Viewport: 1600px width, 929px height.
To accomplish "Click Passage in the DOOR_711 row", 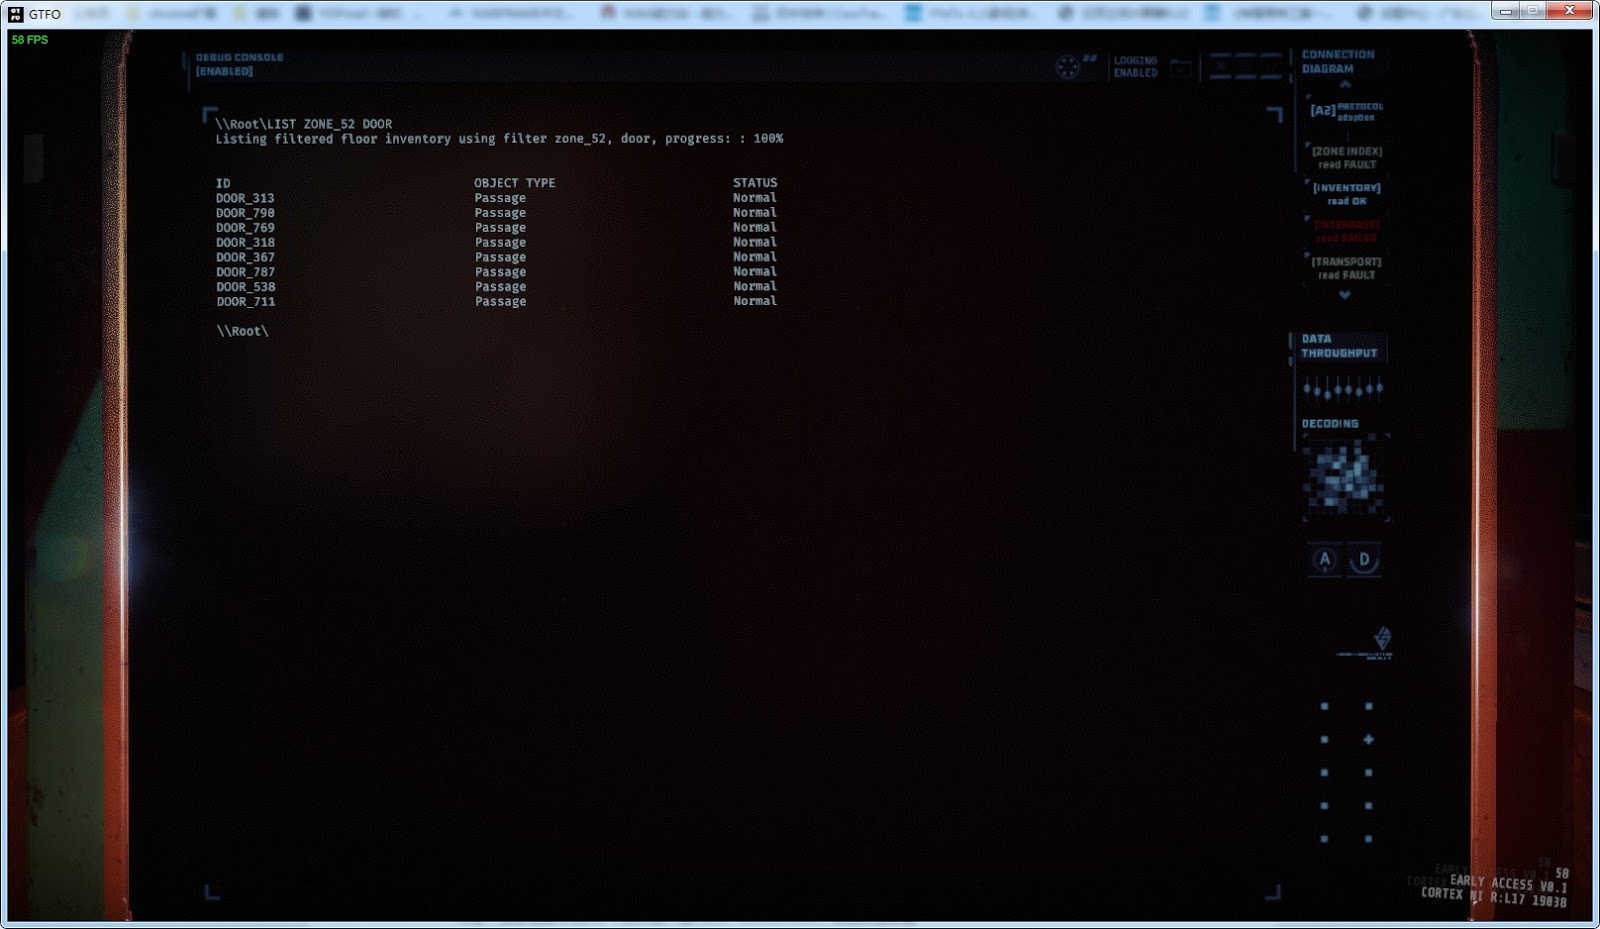I will point(500,301).
